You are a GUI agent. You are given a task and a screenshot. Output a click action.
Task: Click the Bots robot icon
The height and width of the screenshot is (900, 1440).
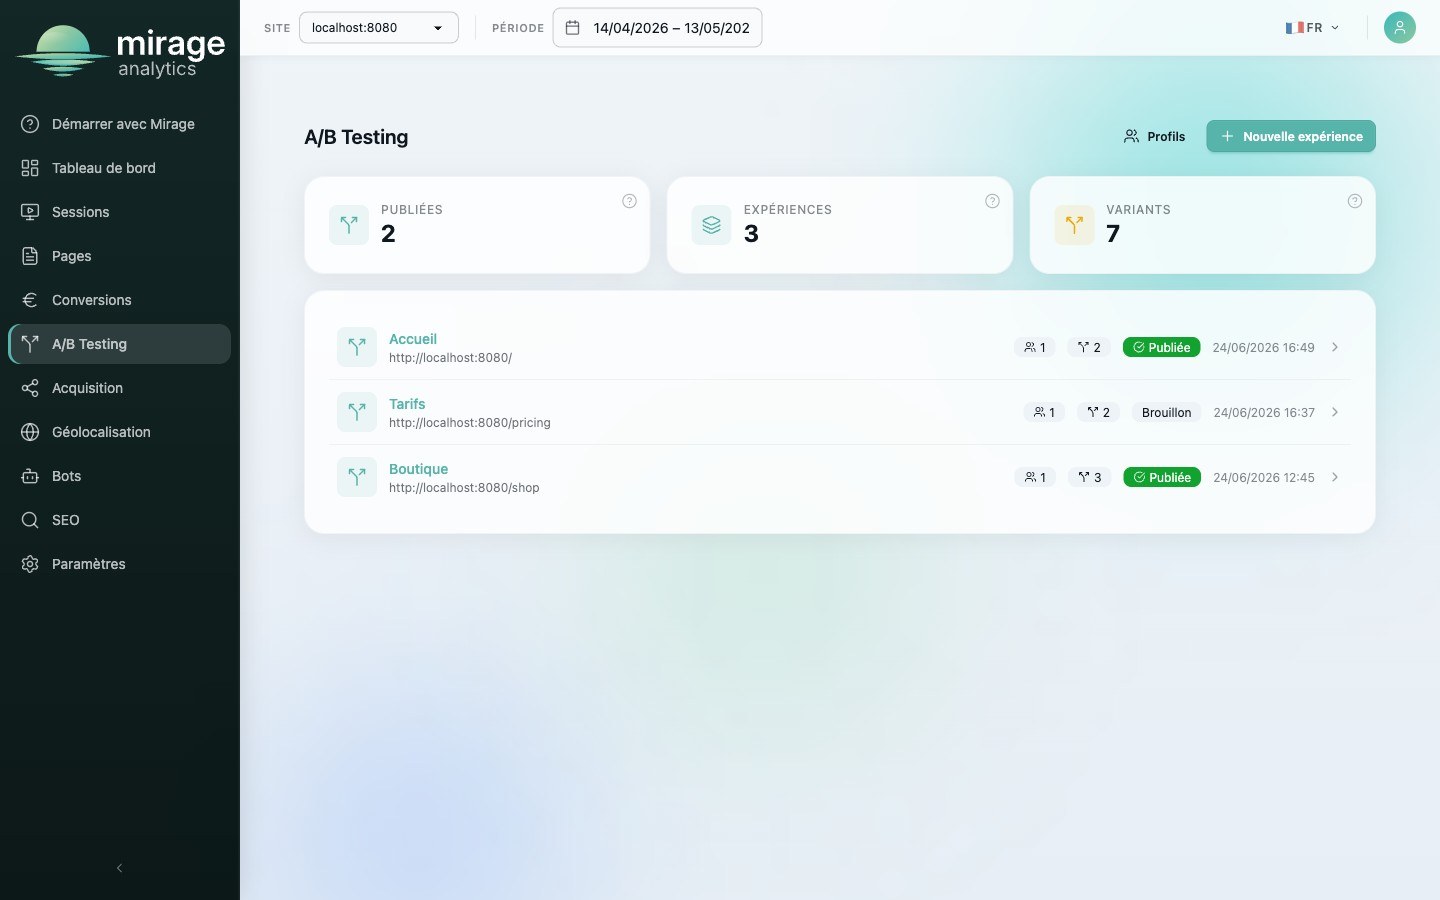click(x=30, y=476)
